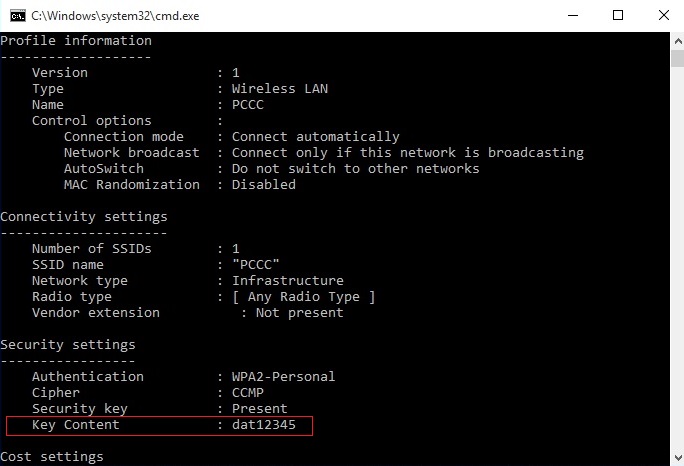Click the 'Vendor extension' label
684x466 pixels.
tap(96, 313)
